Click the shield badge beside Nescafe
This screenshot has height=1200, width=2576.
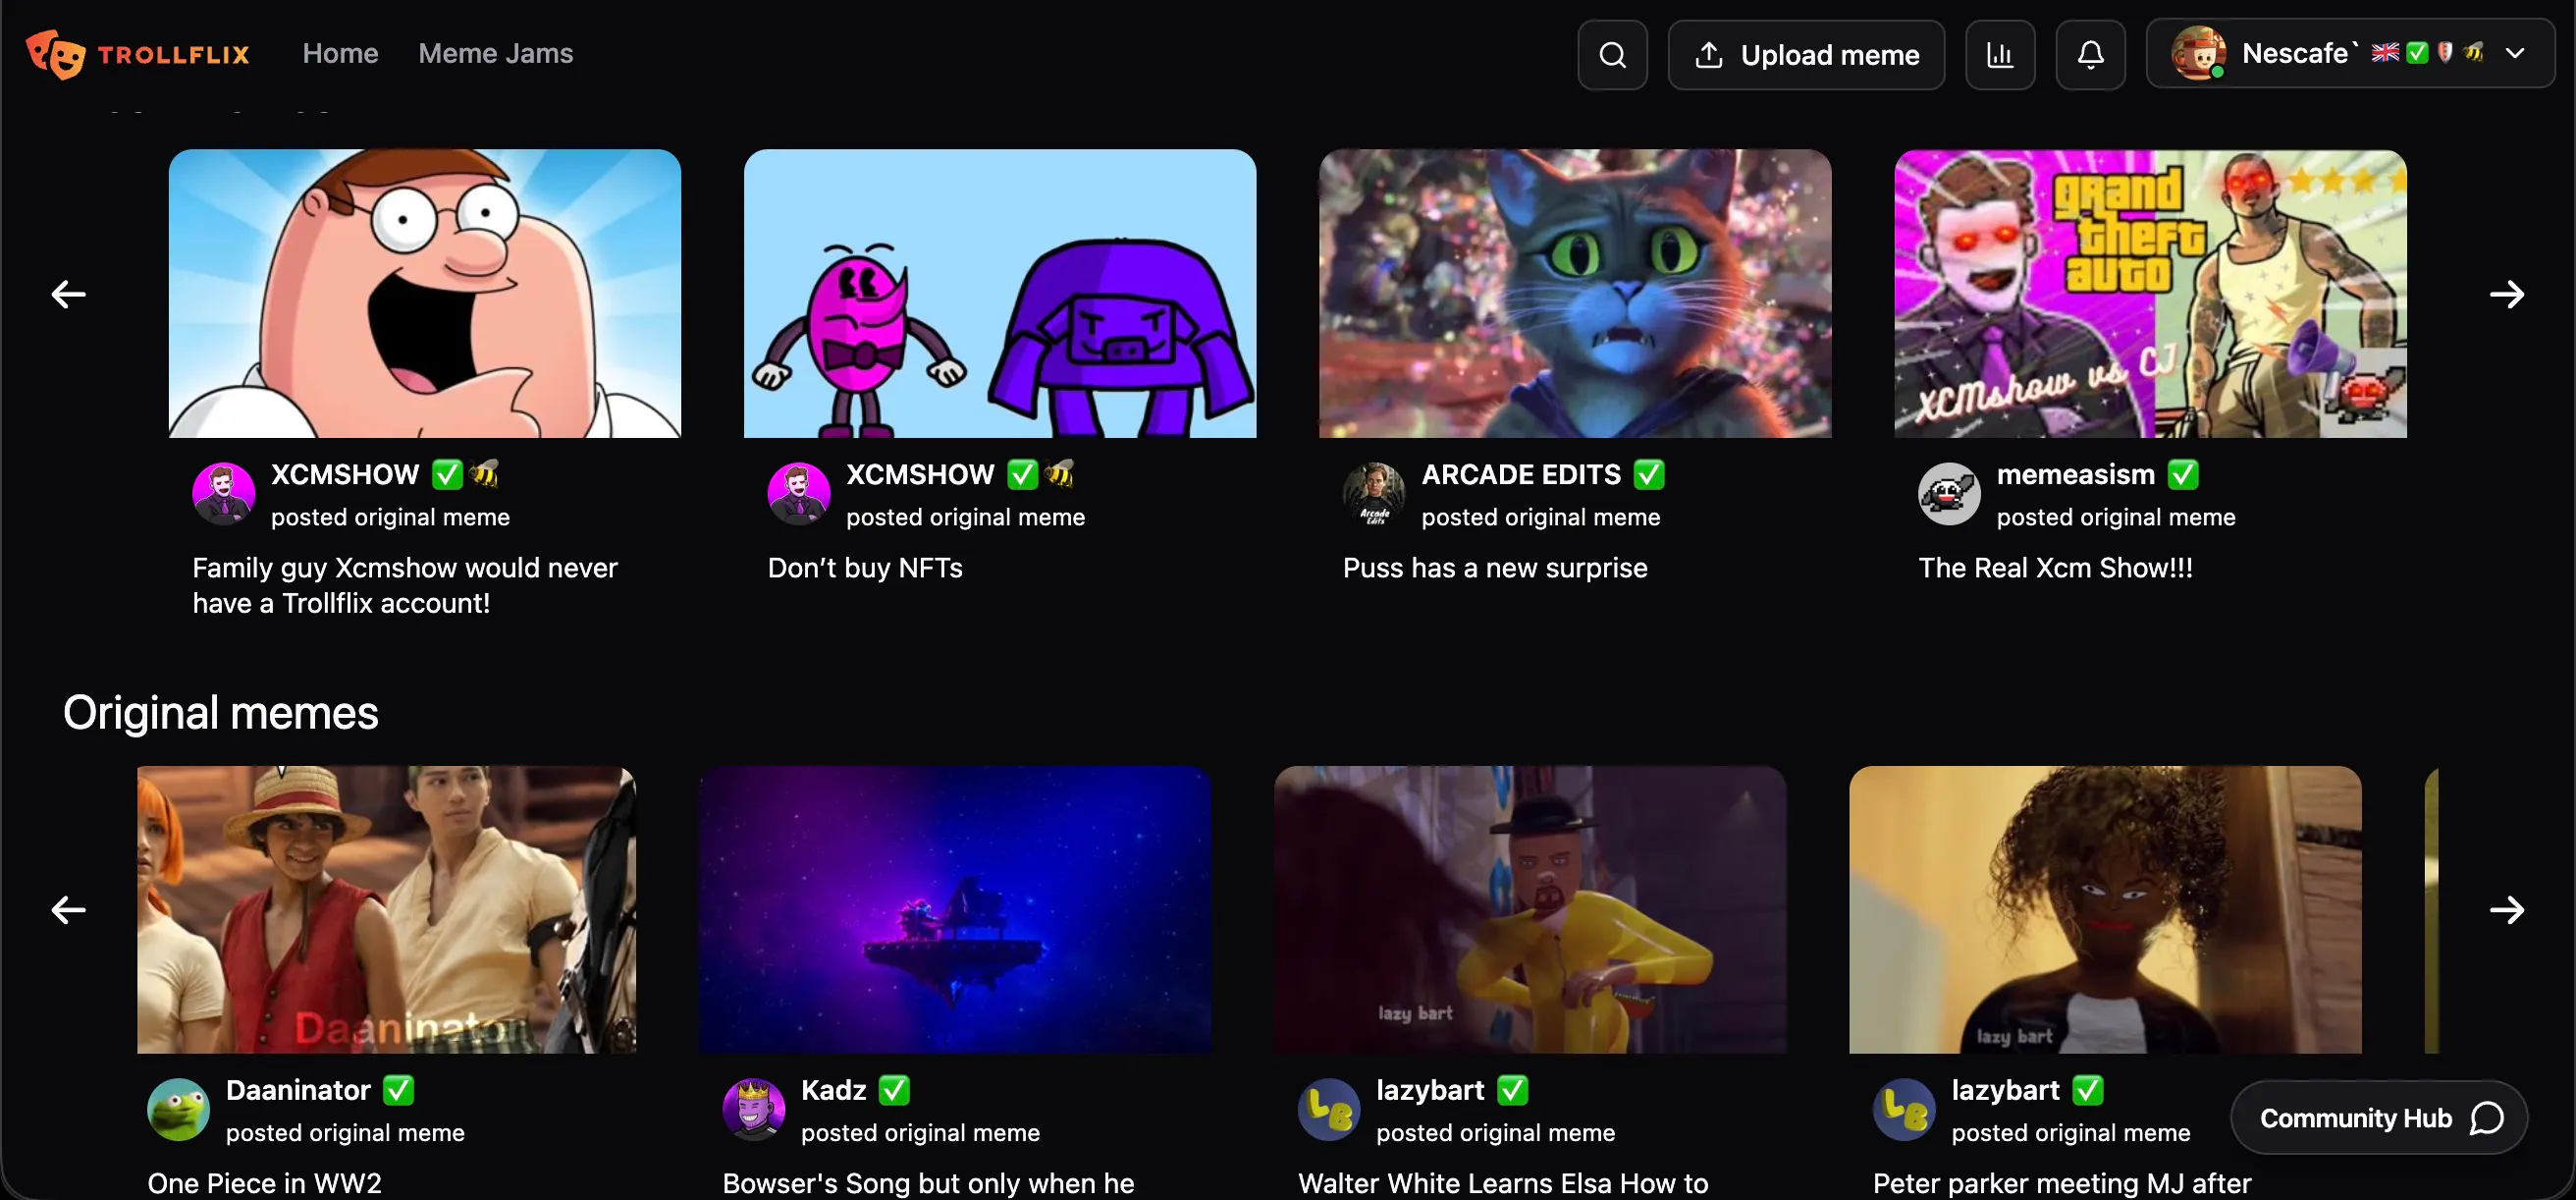[2445, 53]
